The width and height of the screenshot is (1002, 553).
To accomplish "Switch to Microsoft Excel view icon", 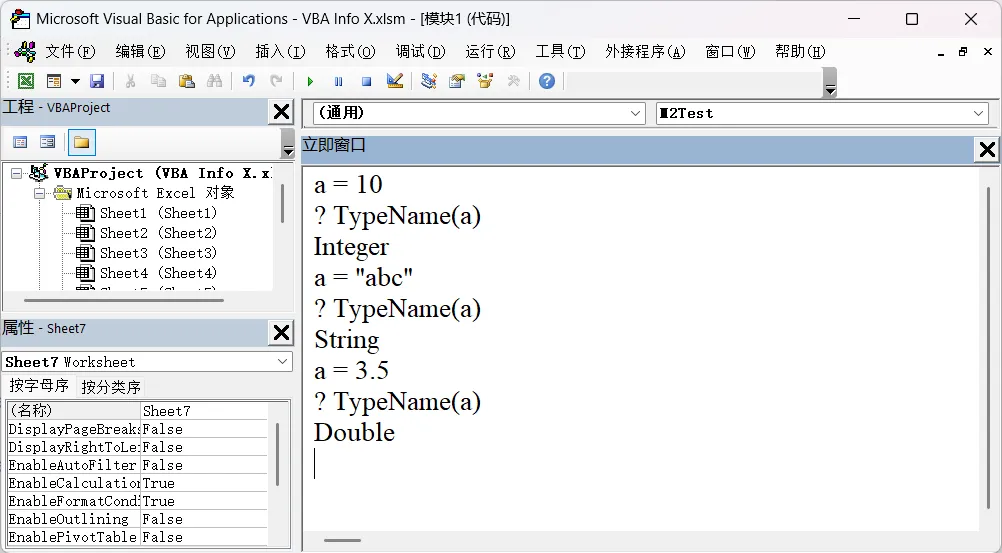I will point(26,81).
